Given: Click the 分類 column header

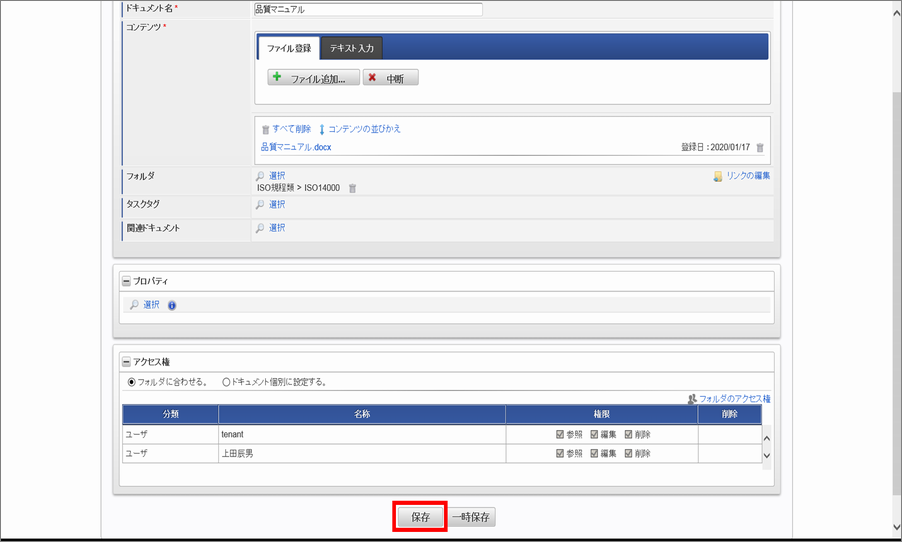Looking at the screenshot, I should [170, 414].
